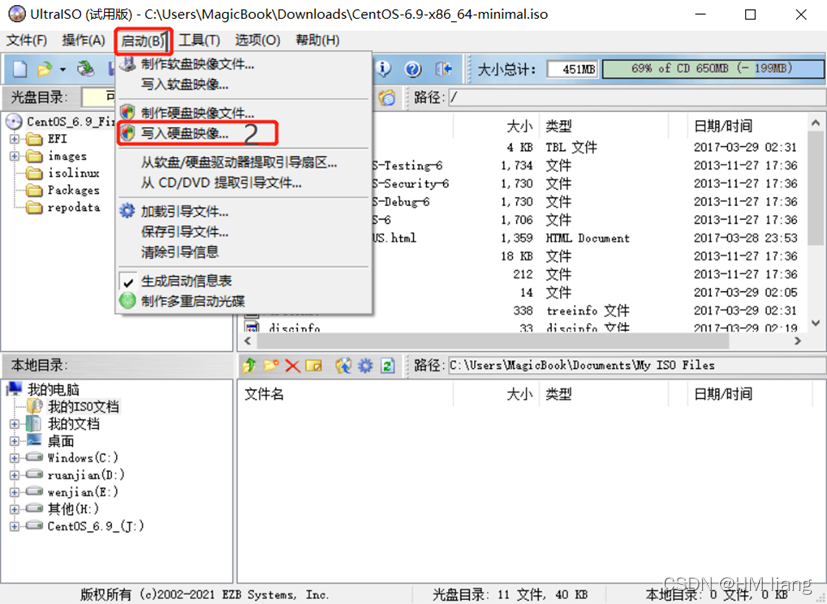Viewport: 827px width, 604px height.
Task: Expand the CentOS_6.9_(J:) drive node
Action: (14, 526)
